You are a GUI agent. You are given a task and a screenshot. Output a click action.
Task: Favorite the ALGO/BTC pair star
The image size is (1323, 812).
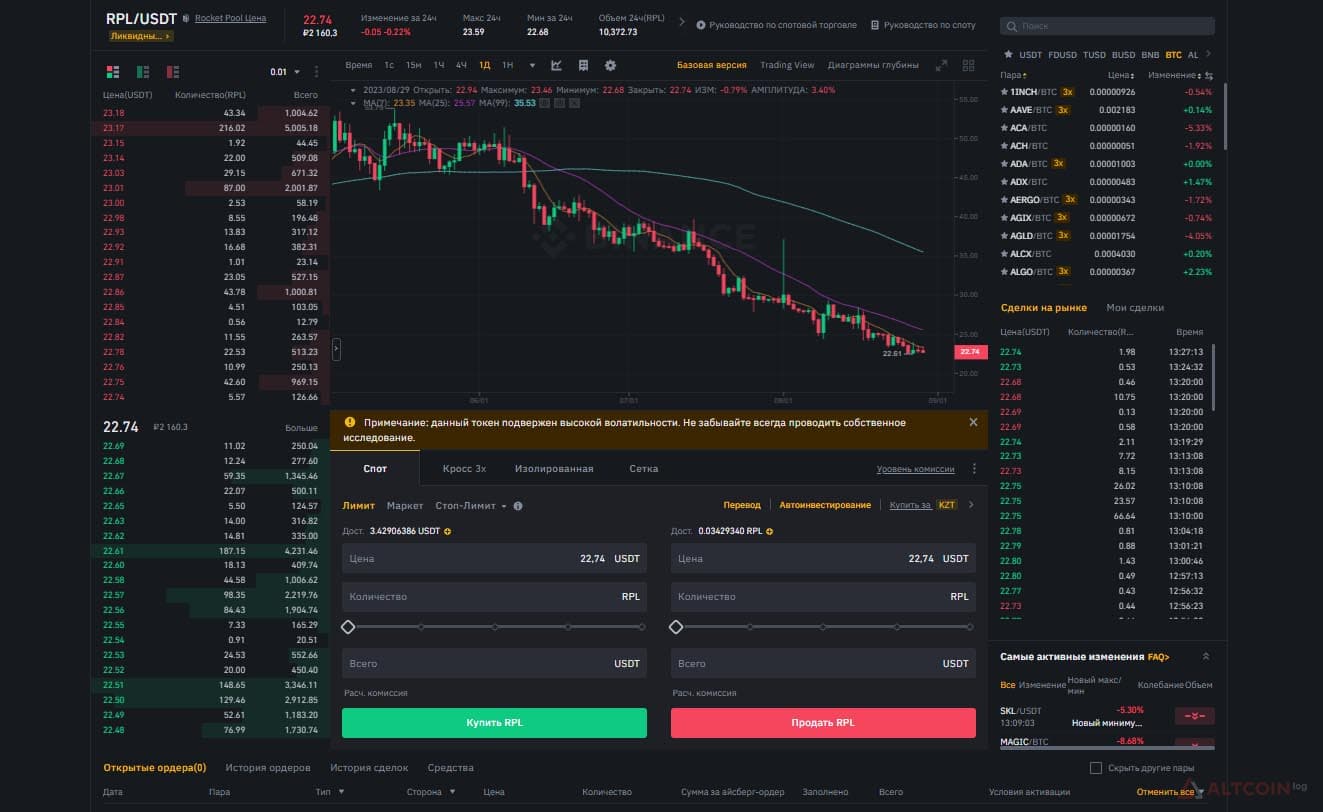(1004, 272)
